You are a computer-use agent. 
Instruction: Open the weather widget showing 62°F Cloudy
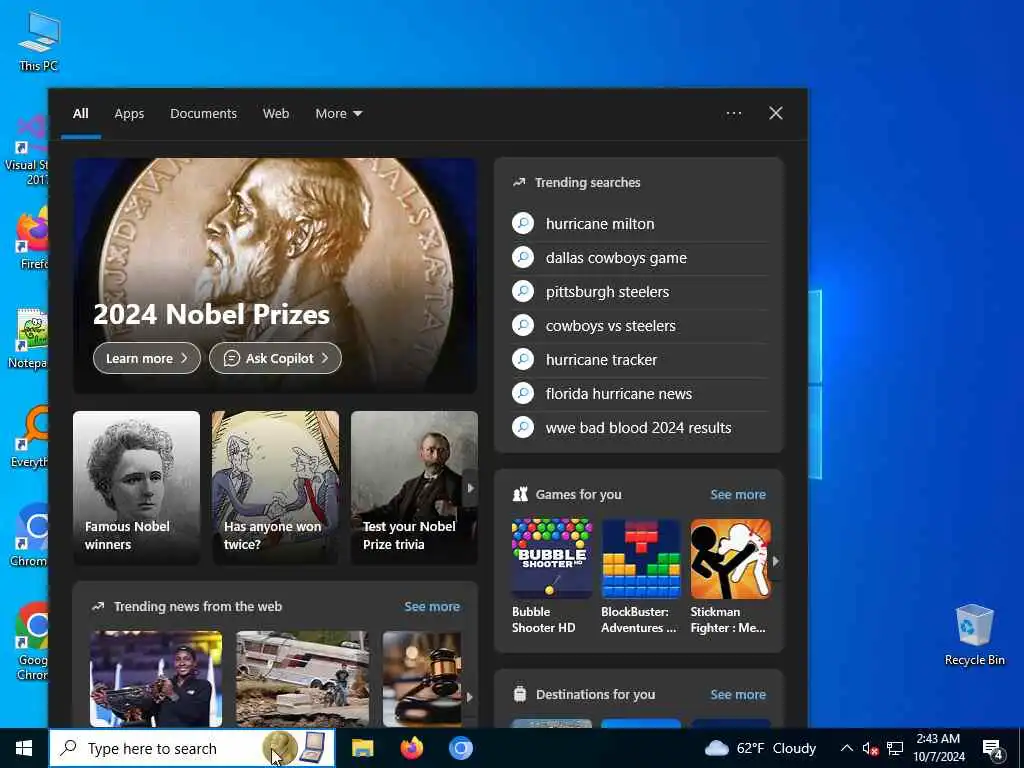point(761,748)
